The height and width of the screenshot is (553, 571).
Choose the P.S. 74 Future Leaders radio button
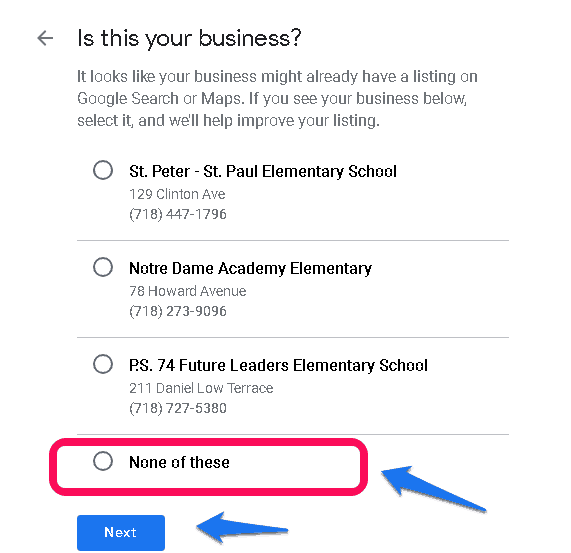(x=103, y=364)
